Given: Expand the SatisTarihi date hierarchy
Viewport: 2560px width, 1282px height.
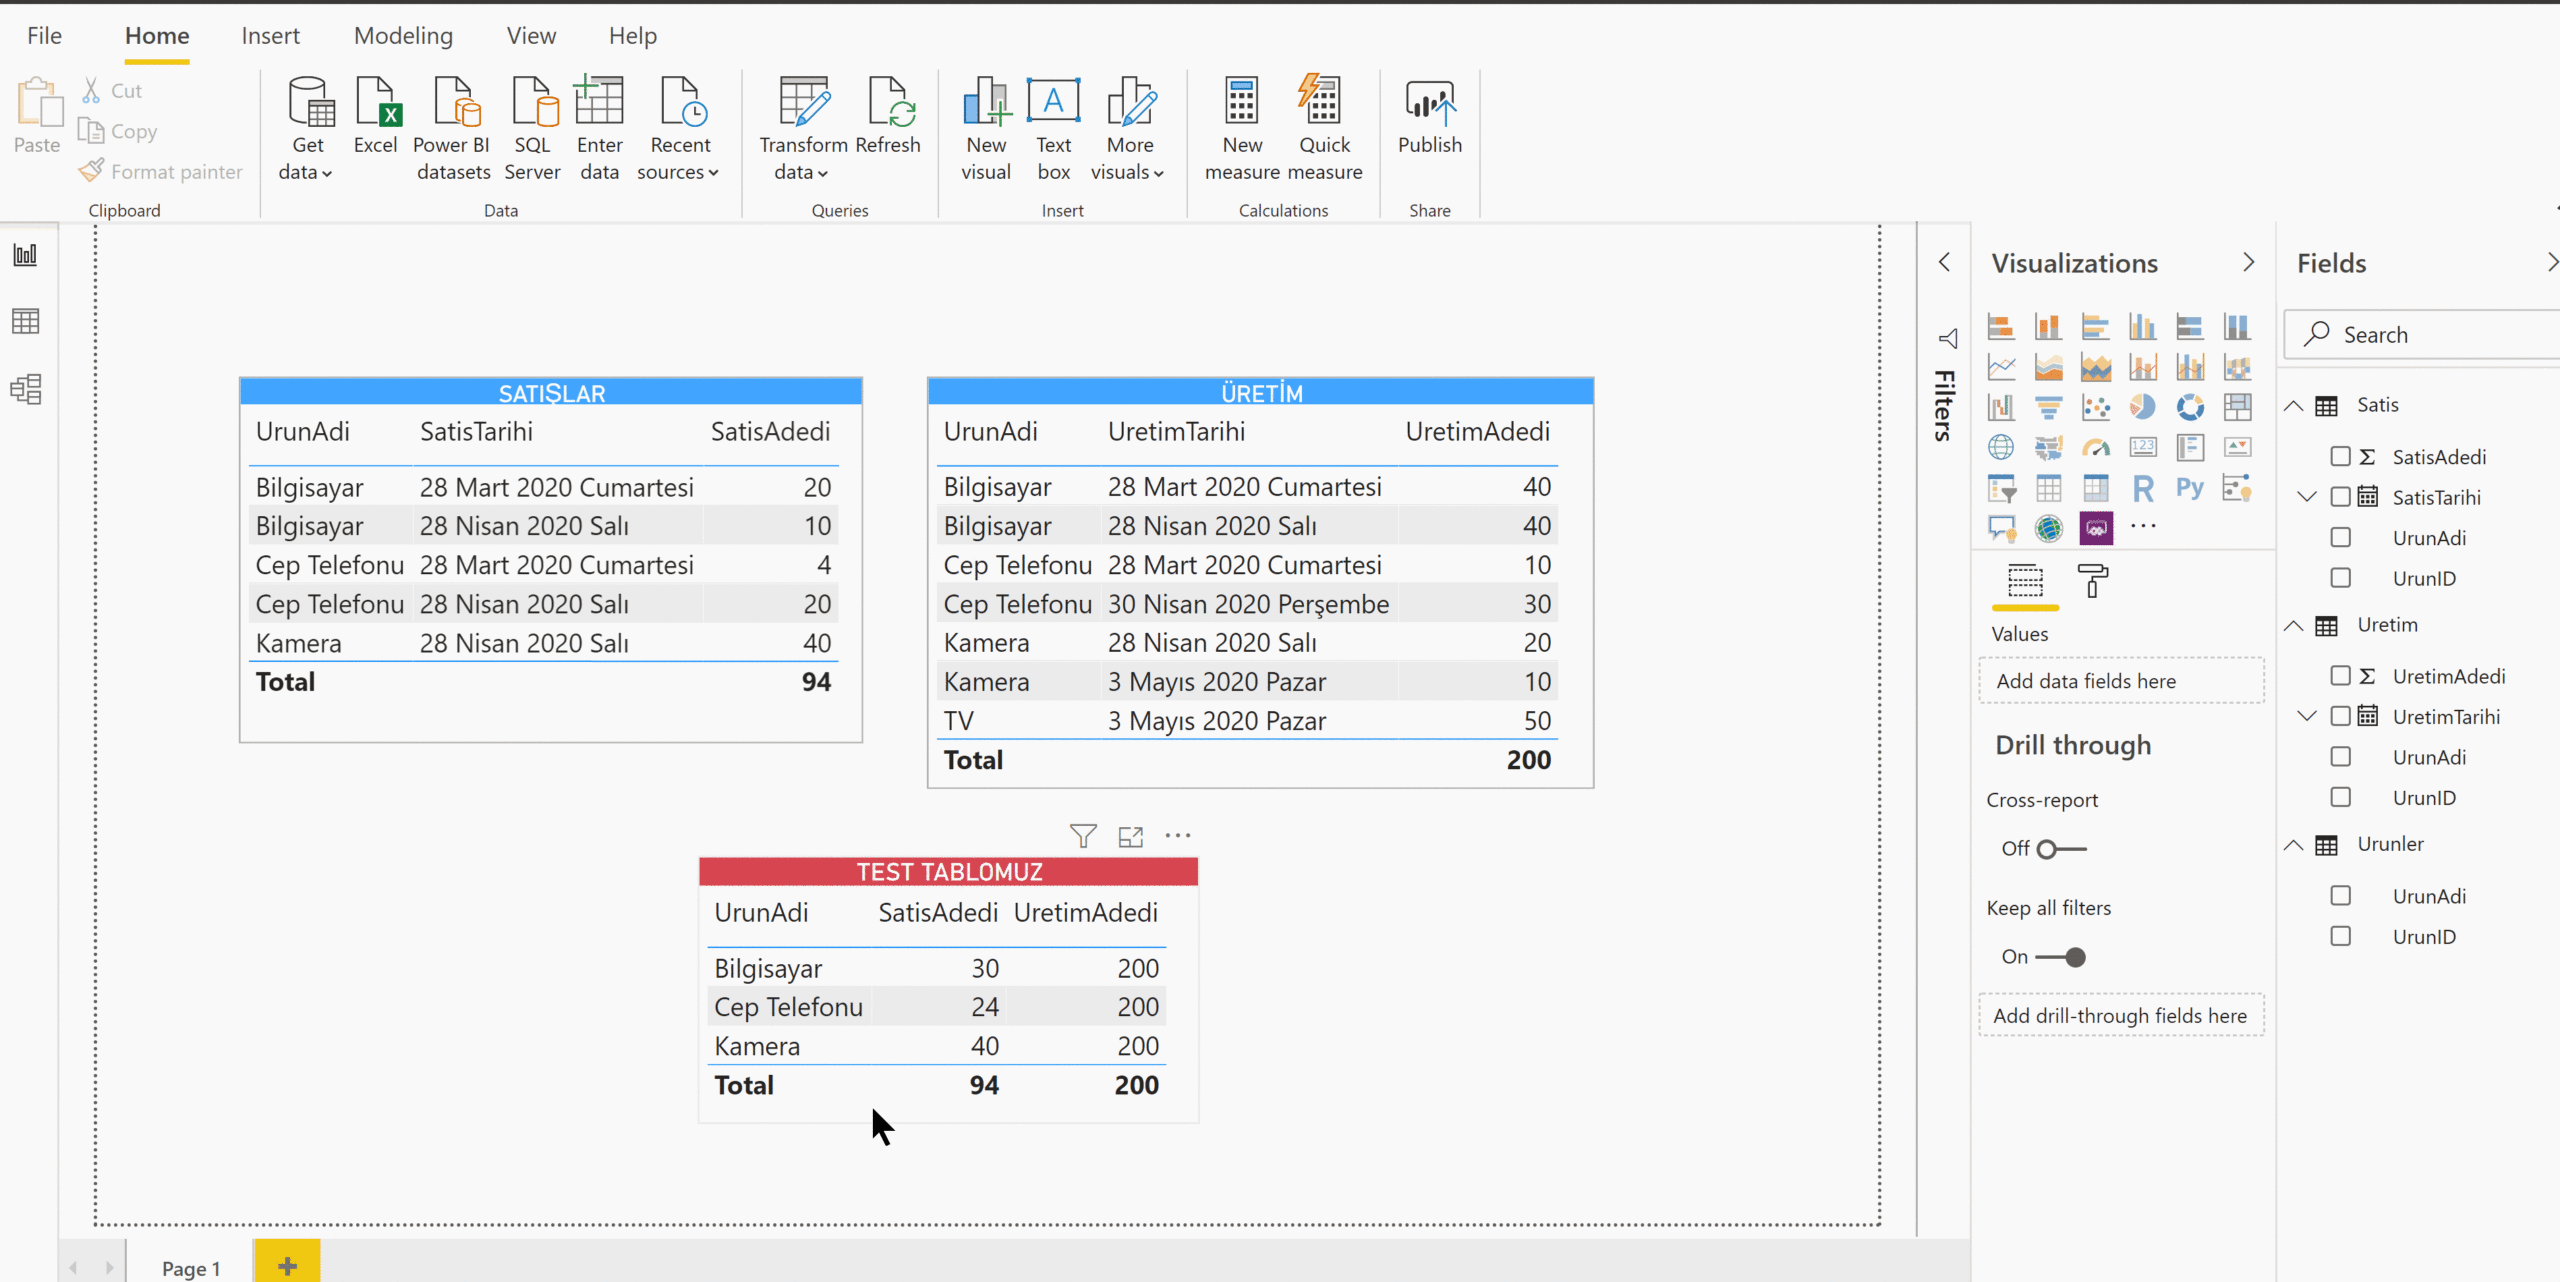Looking at the screenshot, I should point(2307,497).
